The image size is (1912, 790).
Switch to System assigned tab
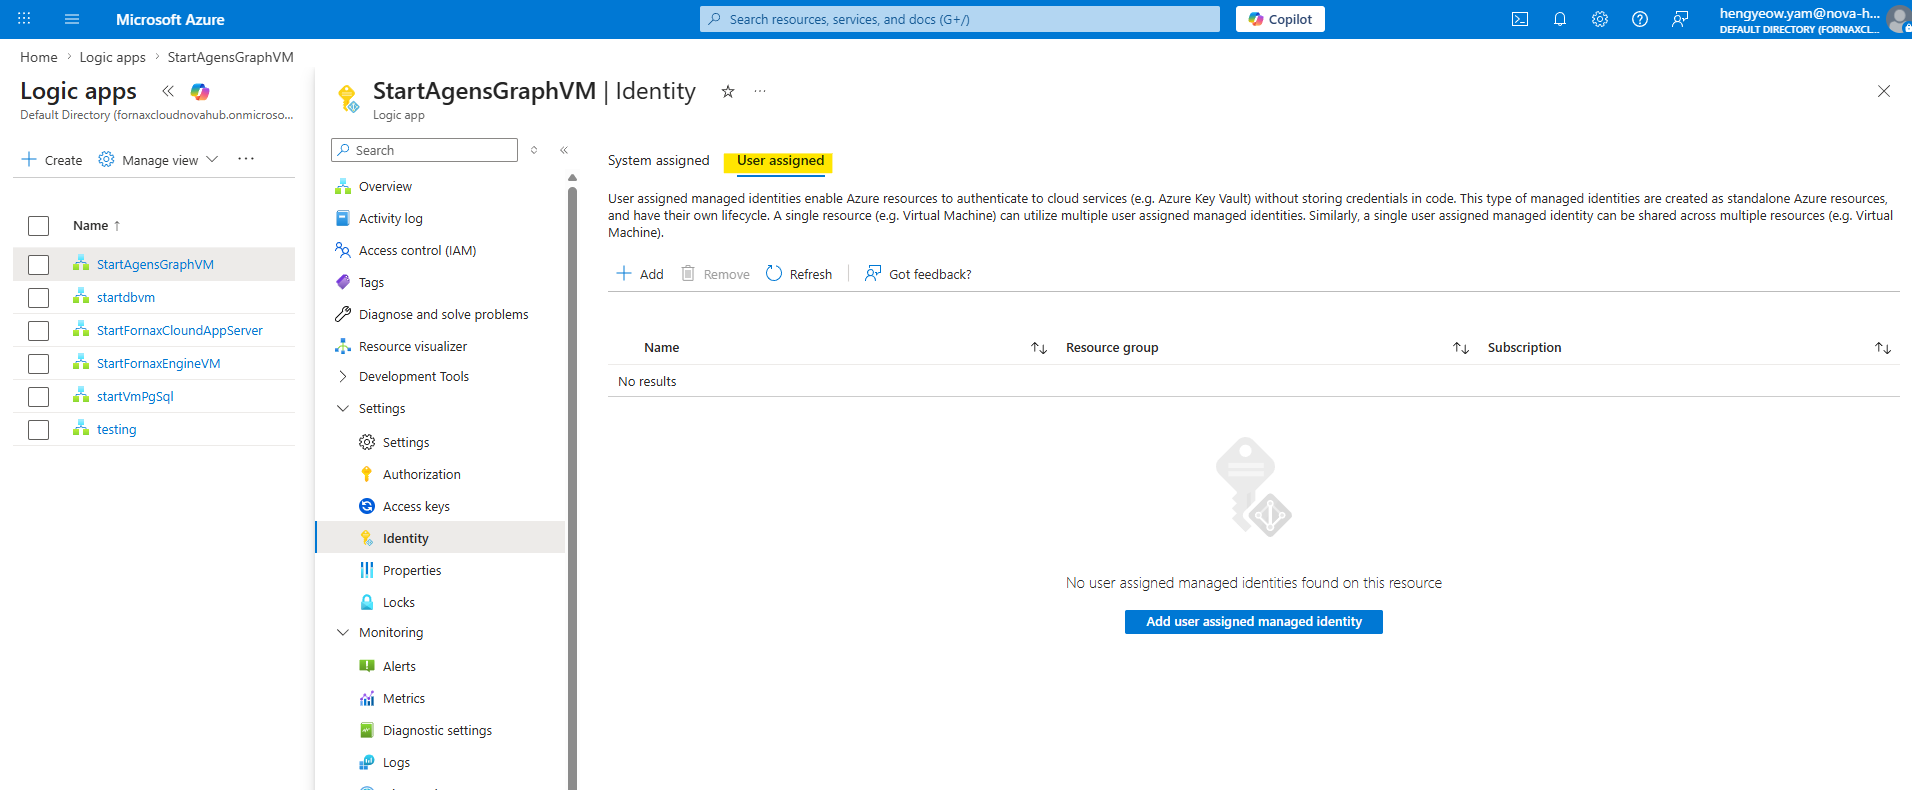(658, 160)
